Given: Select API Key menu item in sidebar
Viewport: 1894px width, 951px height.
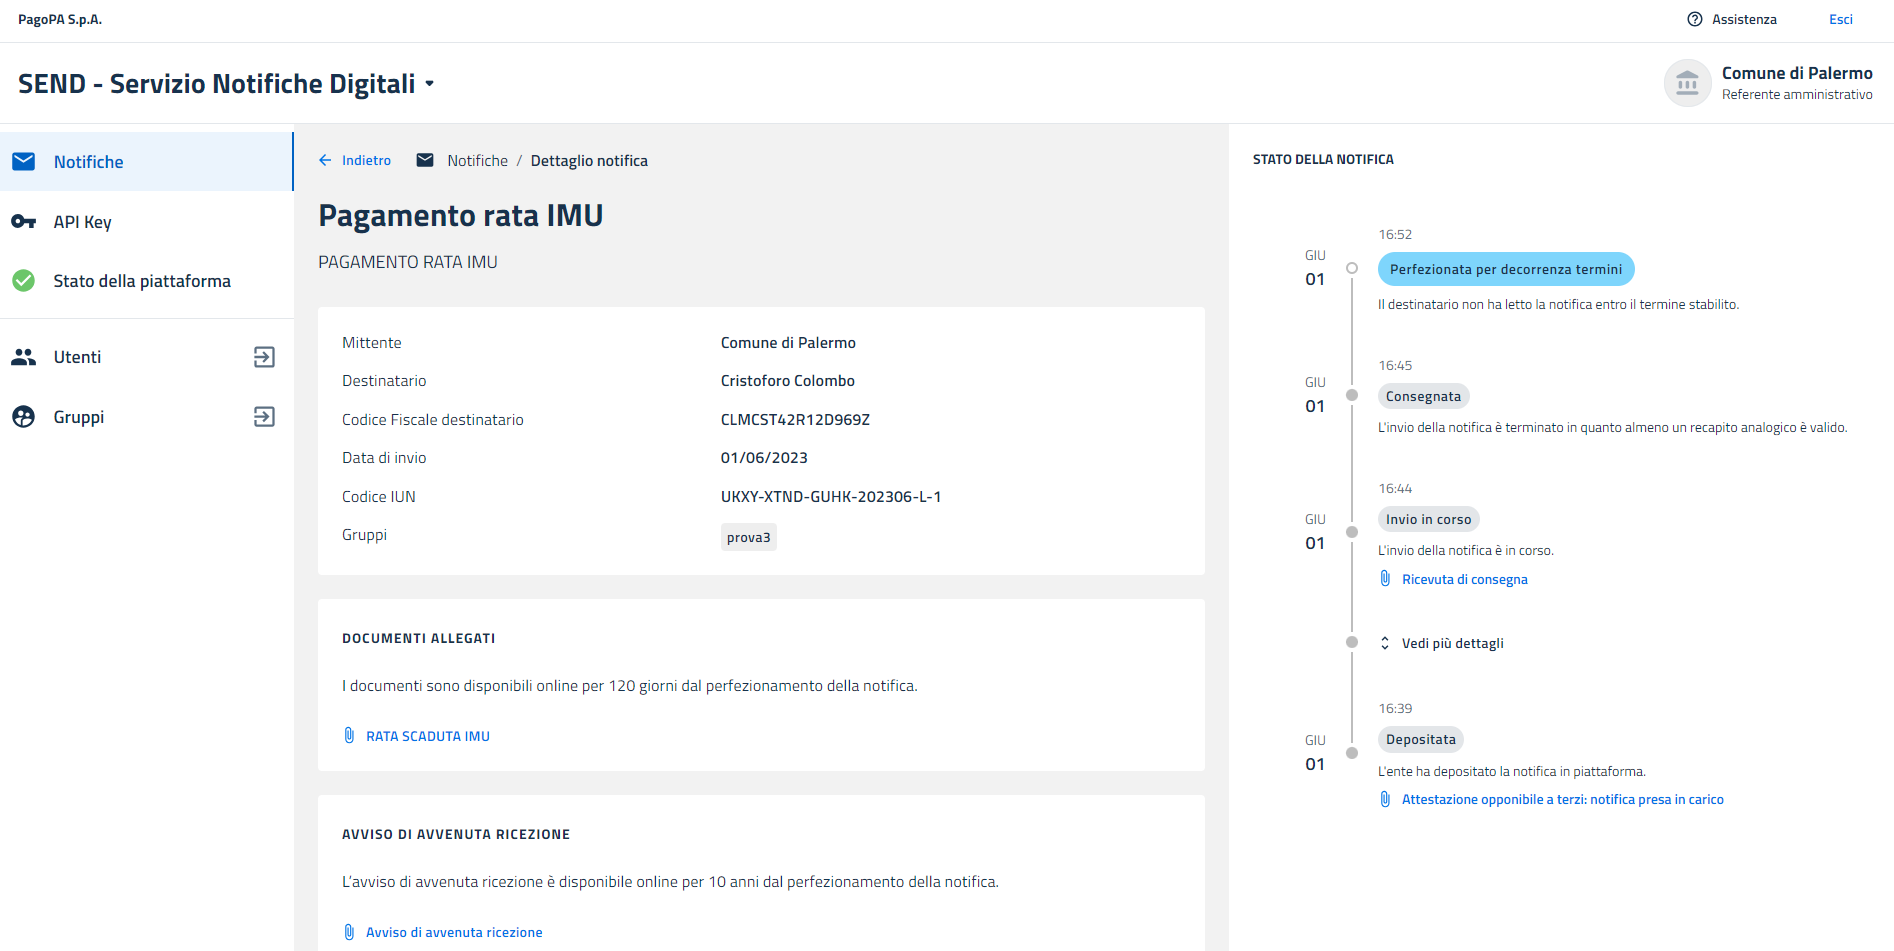Looking at the screenshot, I should pyautogui.click(x=82, y=222).
